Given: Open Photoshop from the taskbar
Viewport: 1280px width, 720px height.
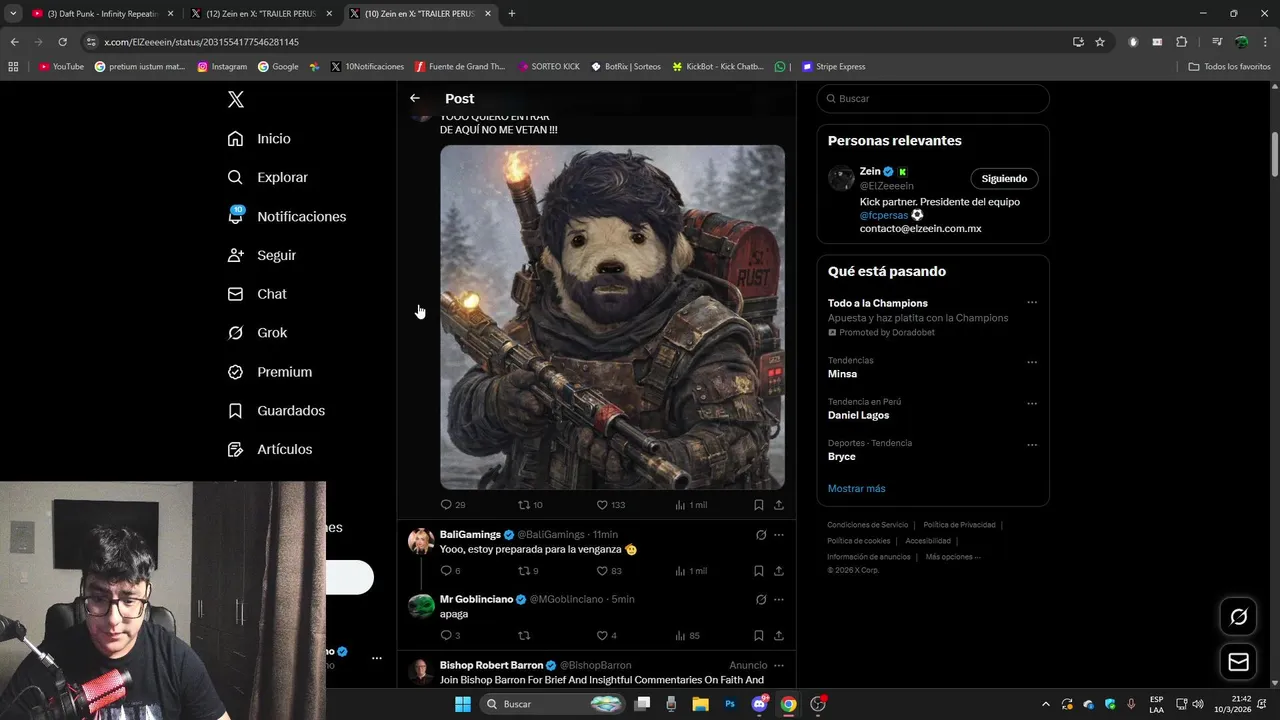Looking at the screenshot, I should click(x=730, y=704).
